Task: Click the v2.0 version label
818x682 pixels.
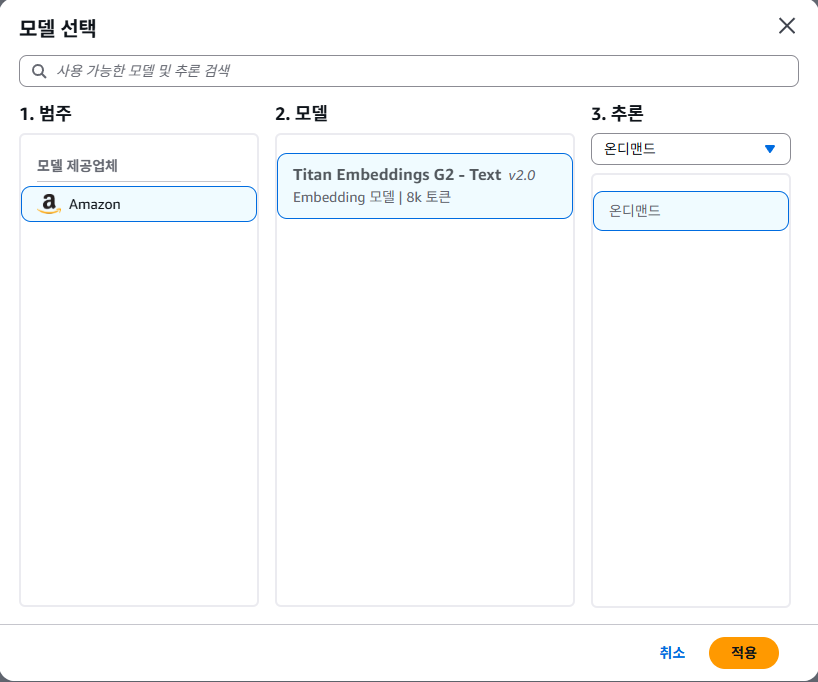Action: 522,175
